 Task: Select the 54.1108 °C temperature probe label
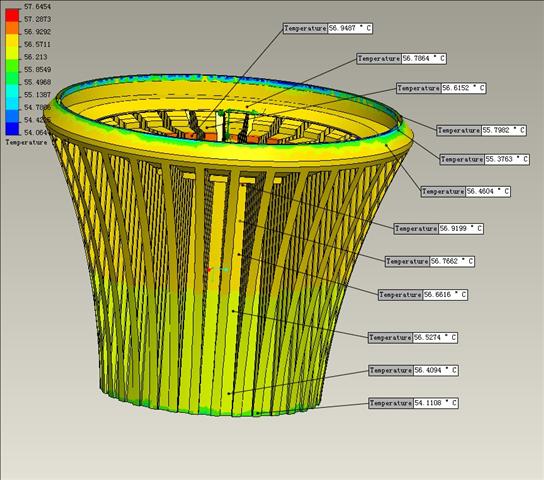413,403
